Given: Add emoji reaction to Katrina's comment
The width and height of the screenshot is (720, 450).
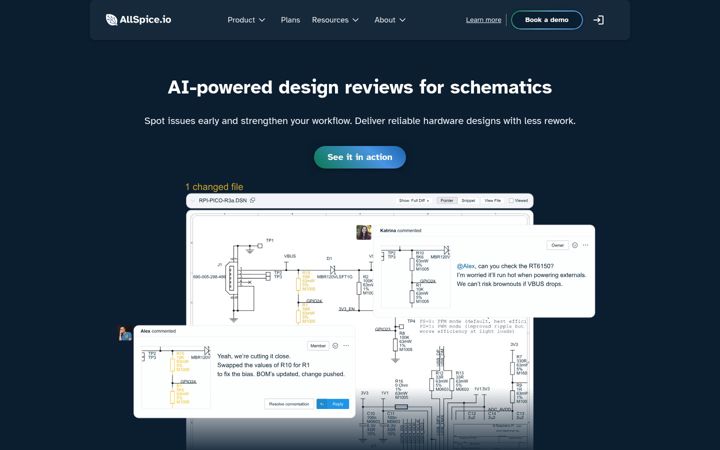Looking at the screenshot, I should click(x=575, y=245).
